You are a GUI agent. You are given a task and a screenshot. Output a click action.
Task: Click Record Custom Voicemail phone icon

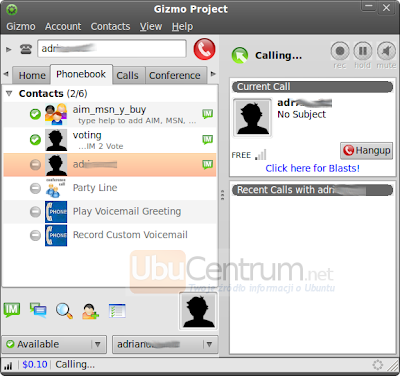pos(56,235)
